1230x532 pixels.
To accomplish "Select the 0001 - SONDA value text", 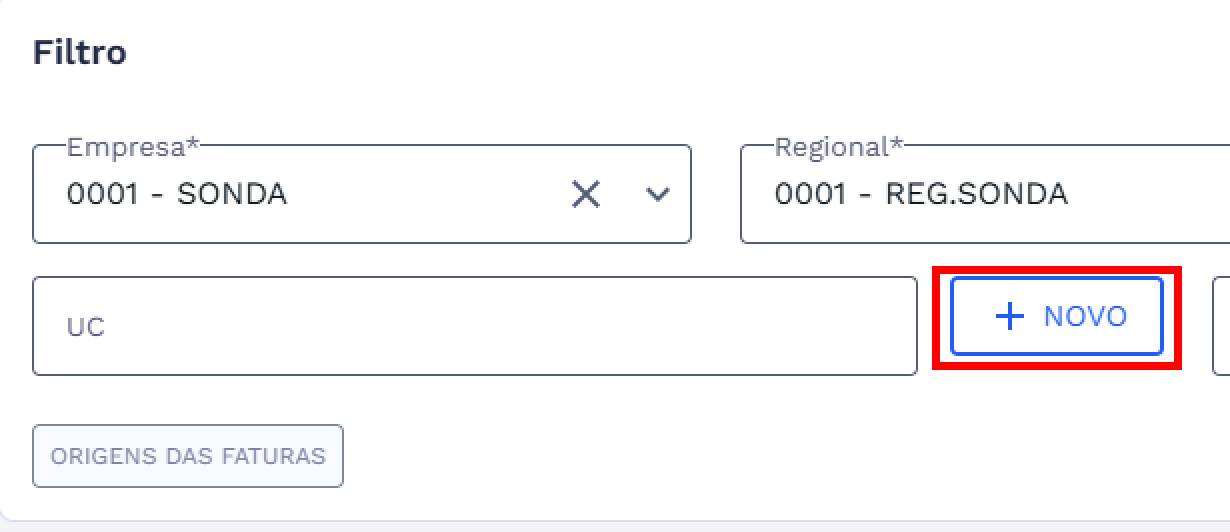I will (177, 194).
